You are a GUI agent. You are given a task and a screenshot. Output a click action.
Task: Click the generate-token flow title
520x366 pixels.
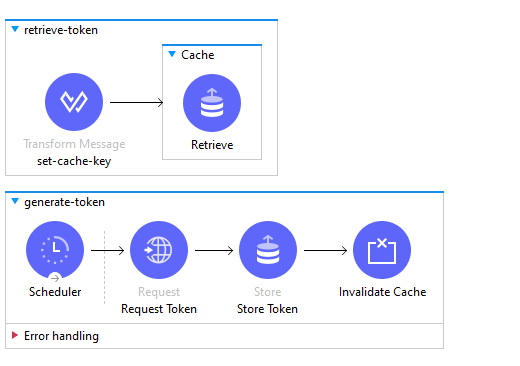64,202
